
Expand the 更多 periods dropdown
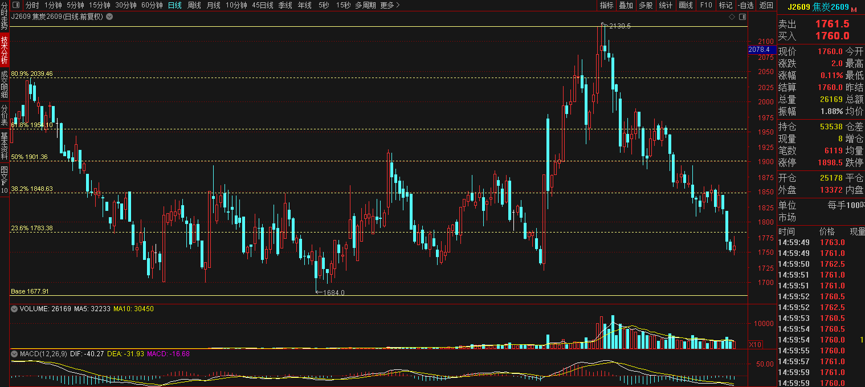click(x=390, y=5)
